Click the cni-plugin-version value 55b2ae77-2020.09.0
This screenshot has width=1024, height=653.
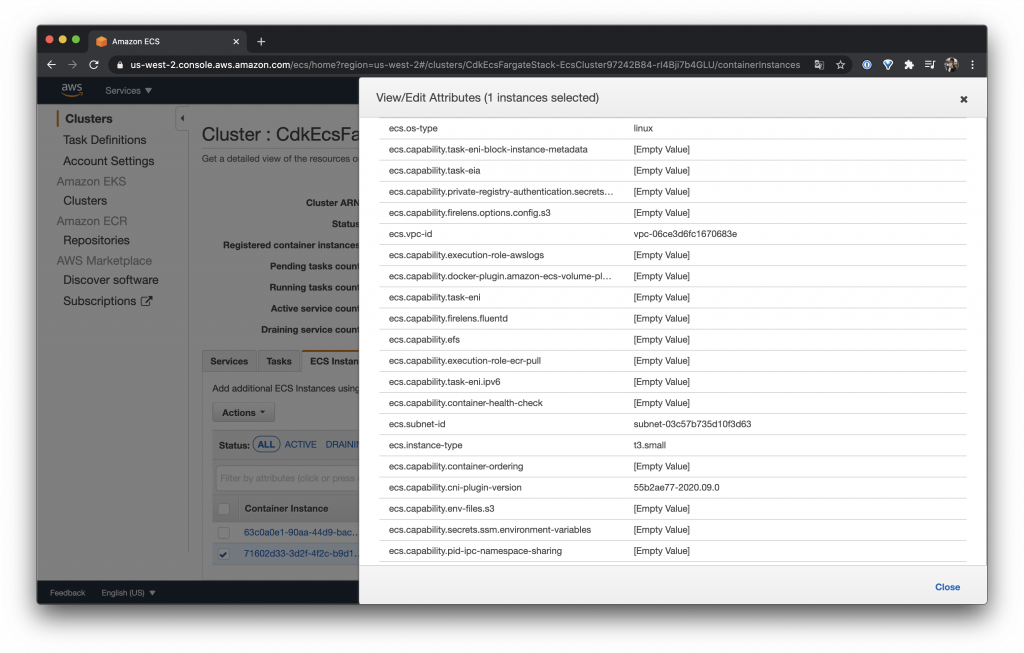pos(676,487)
